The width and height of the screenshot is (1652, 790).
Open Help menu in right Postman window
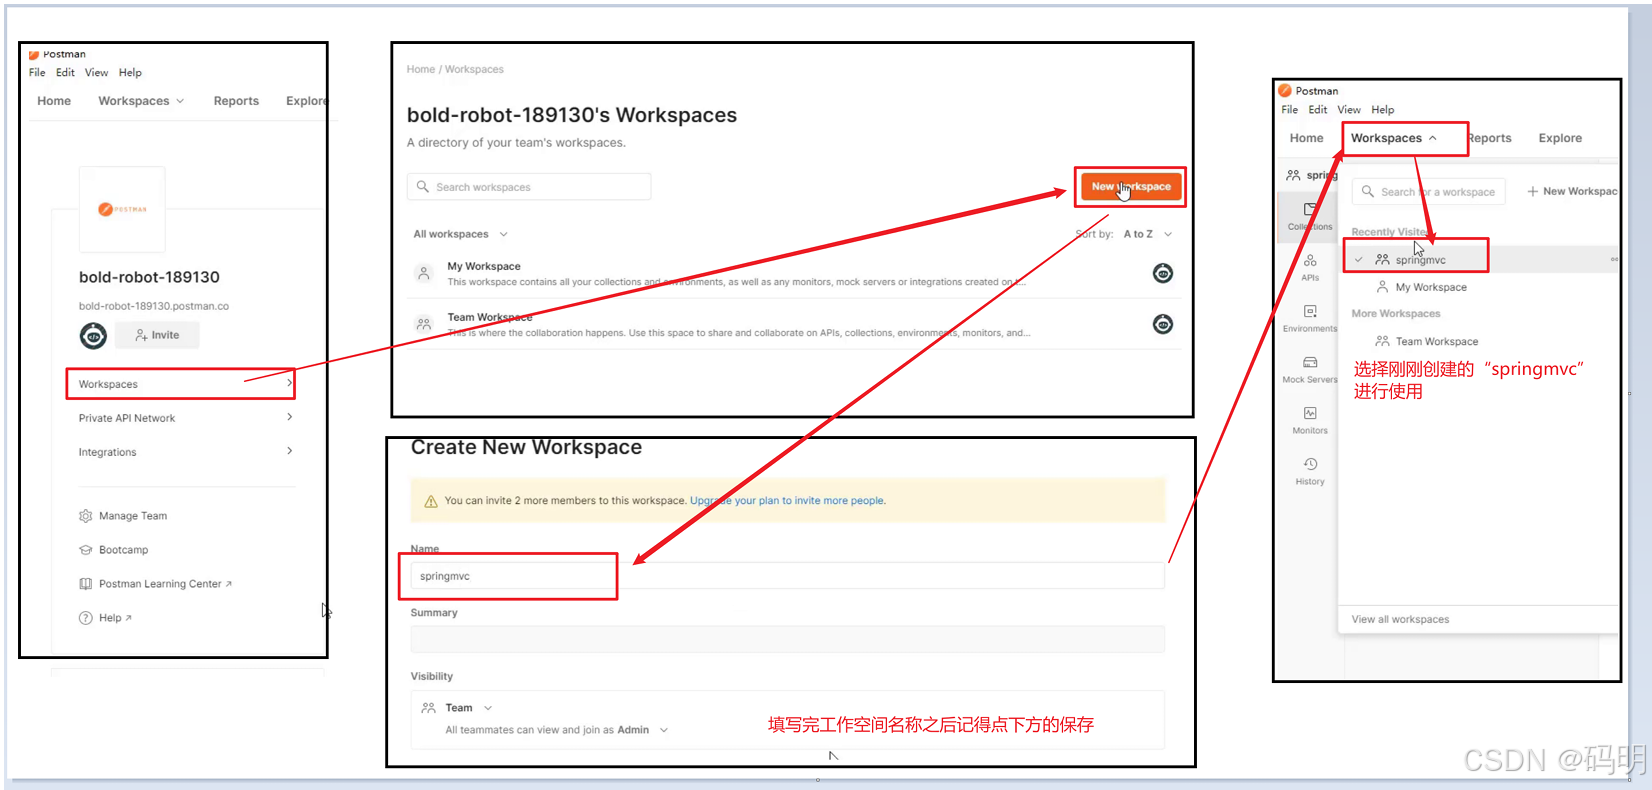pyautogui.click(x=1382, y=110)
